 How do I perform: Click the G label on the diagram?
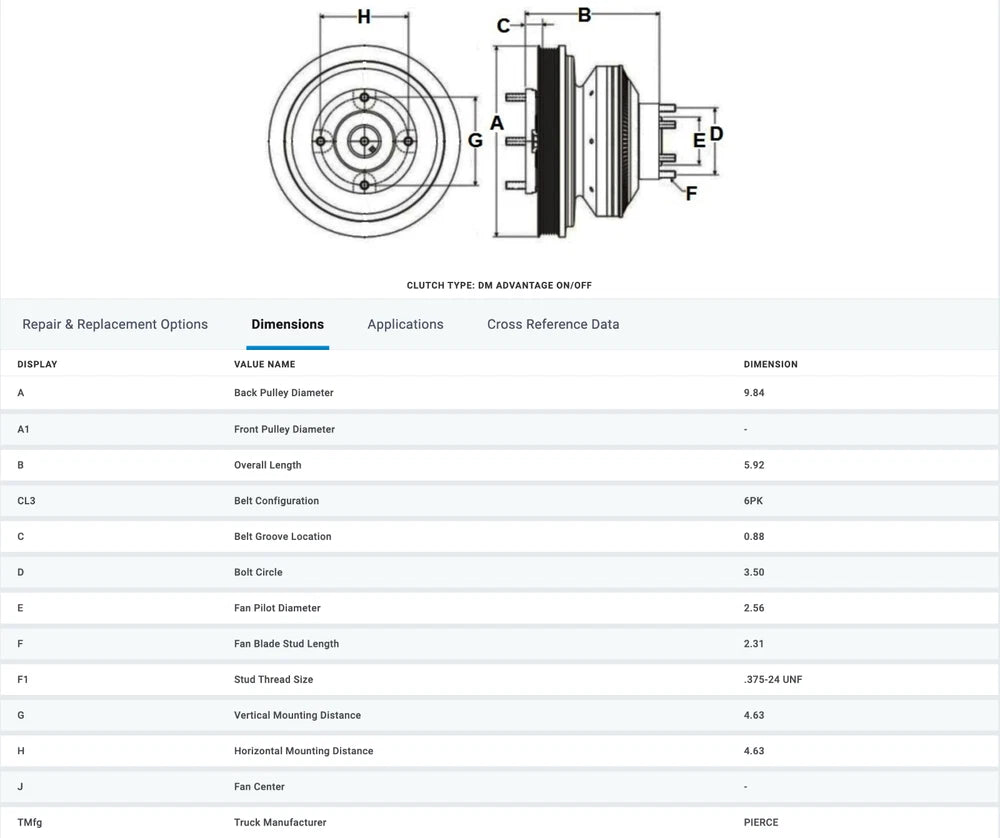pyautogui.click(x=475, y=141)
